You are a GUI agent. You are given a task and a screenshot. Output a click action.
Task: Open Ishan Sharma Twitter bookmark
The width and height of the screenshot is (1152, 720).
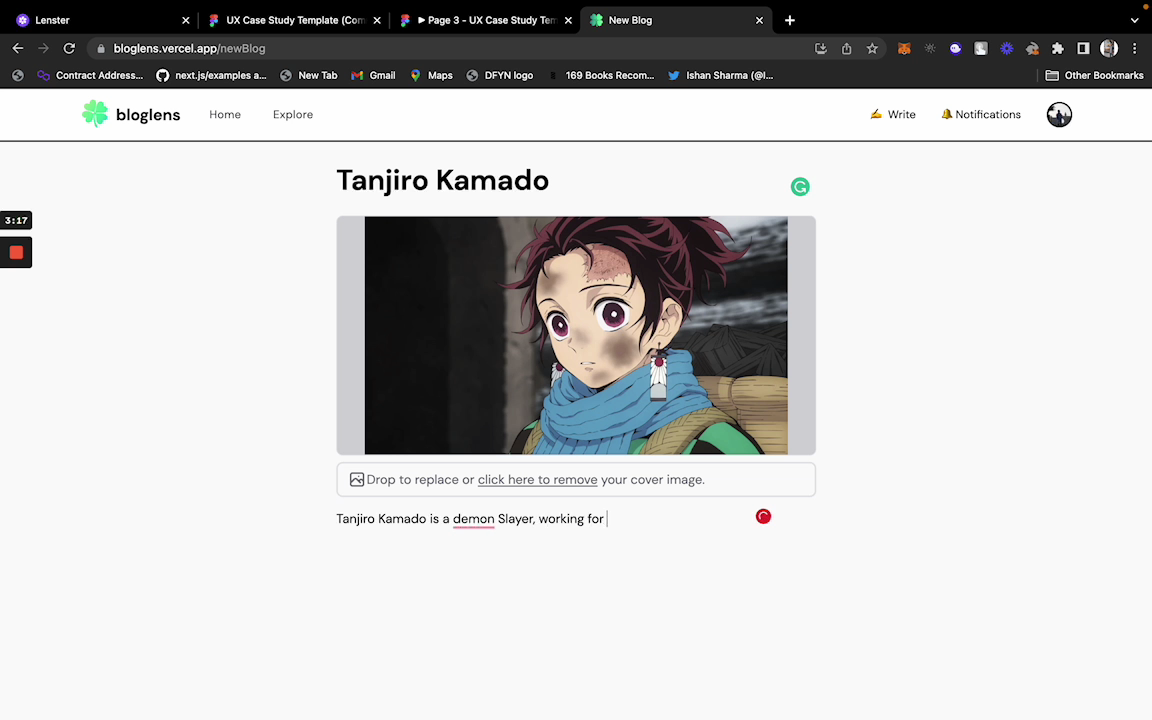tap(721, 75)
